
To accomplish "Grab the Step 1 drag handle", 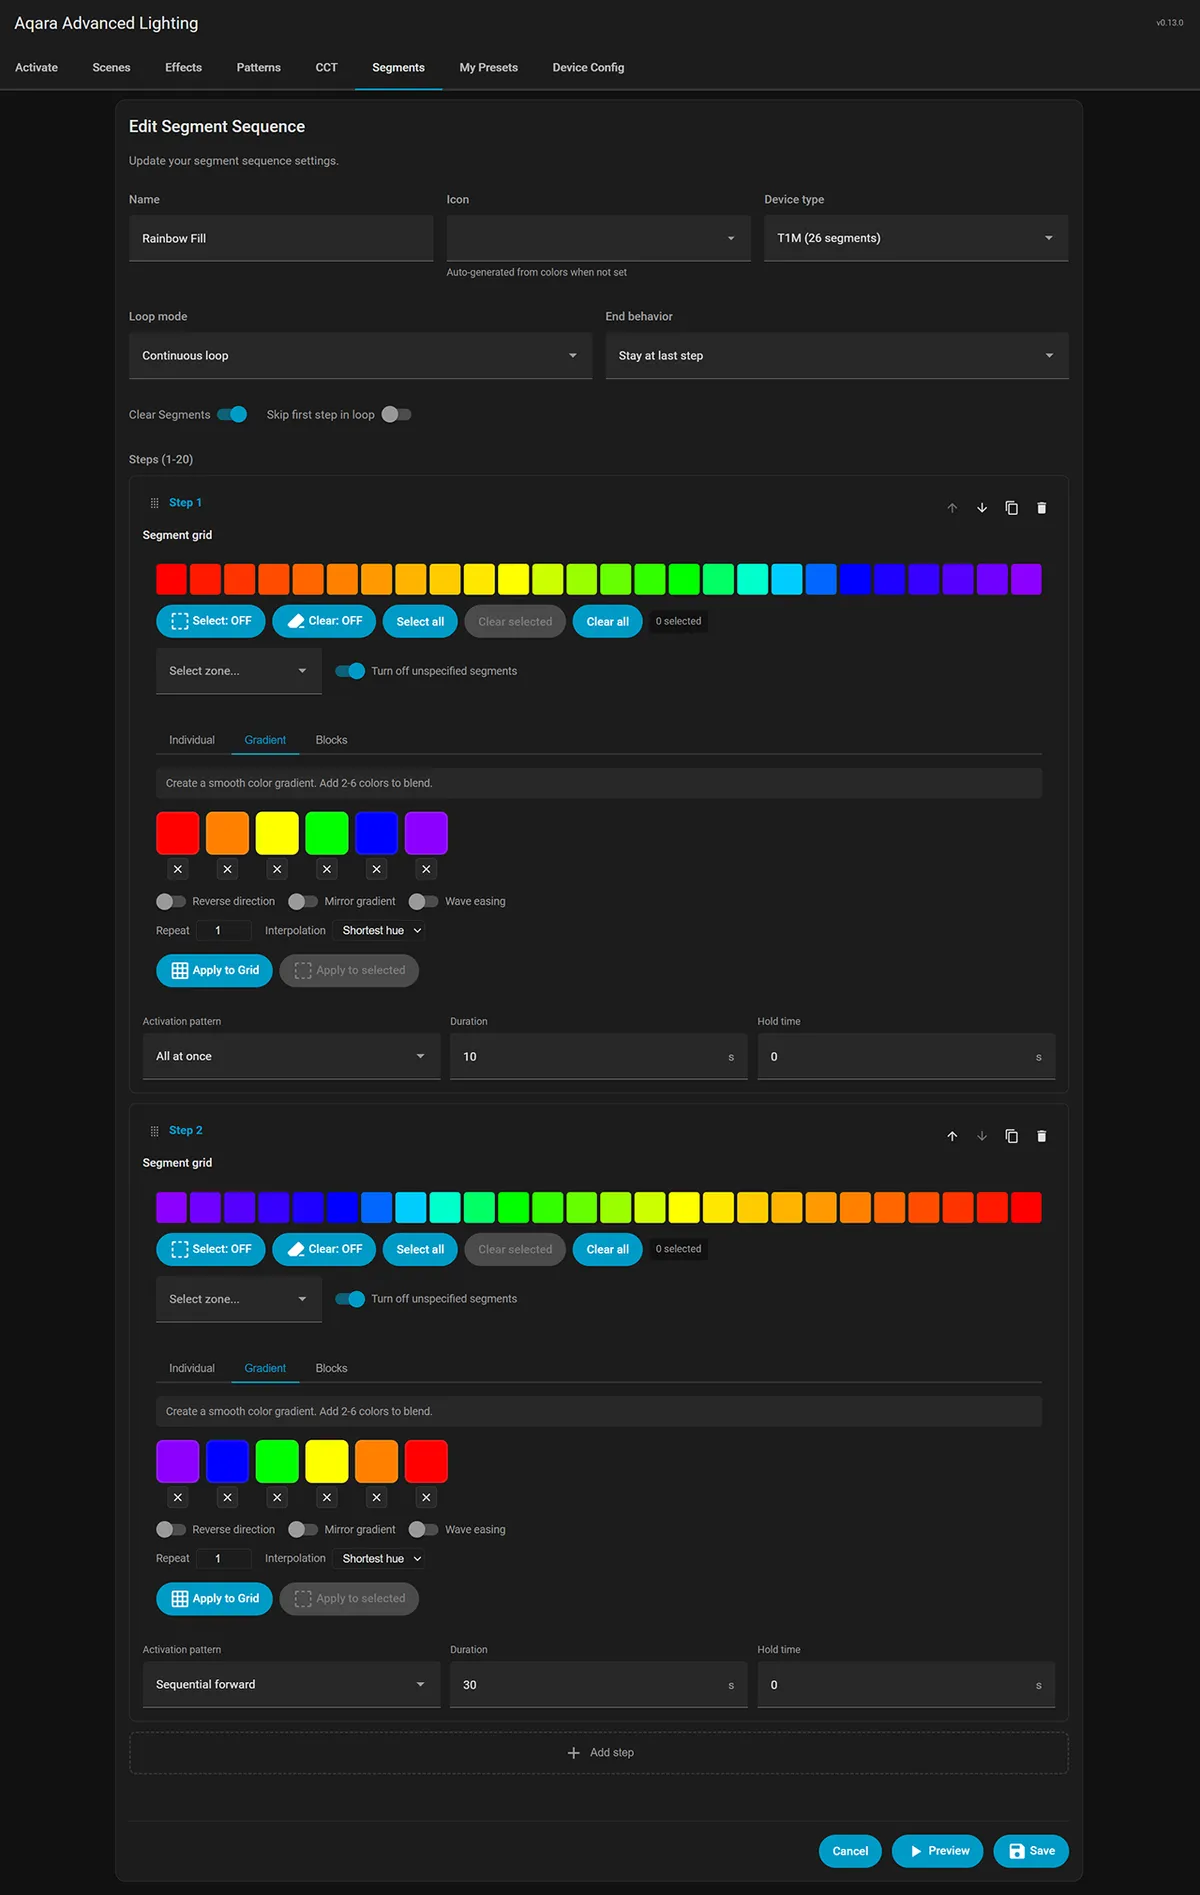I will [154, 503].
